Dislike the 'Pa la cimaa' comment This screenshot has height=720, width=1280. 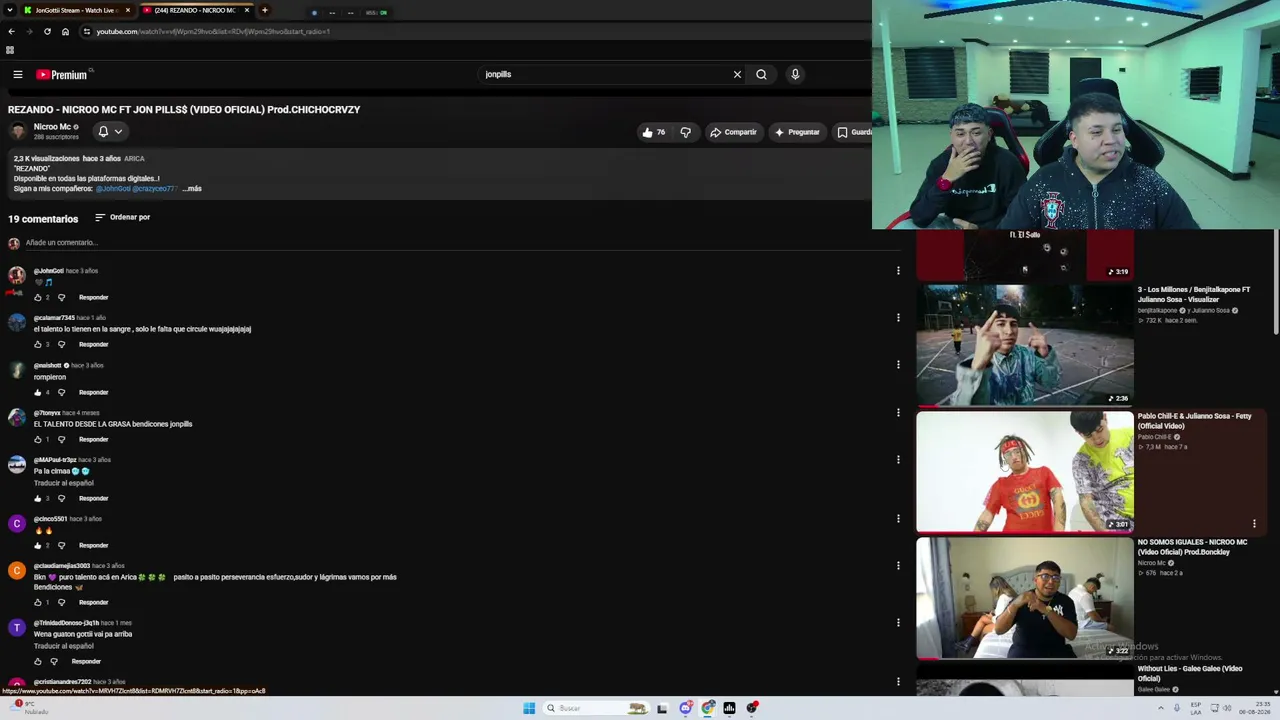(x=61, y=498)
